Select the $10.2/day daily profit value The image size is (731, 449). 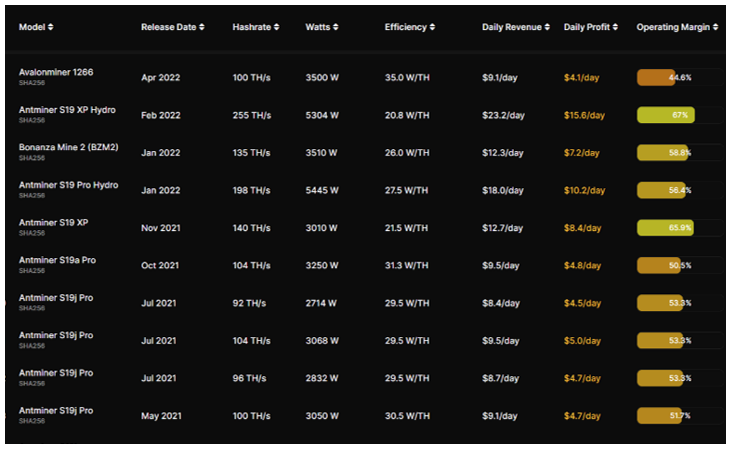pyautogui.click(x=584, y=190)
